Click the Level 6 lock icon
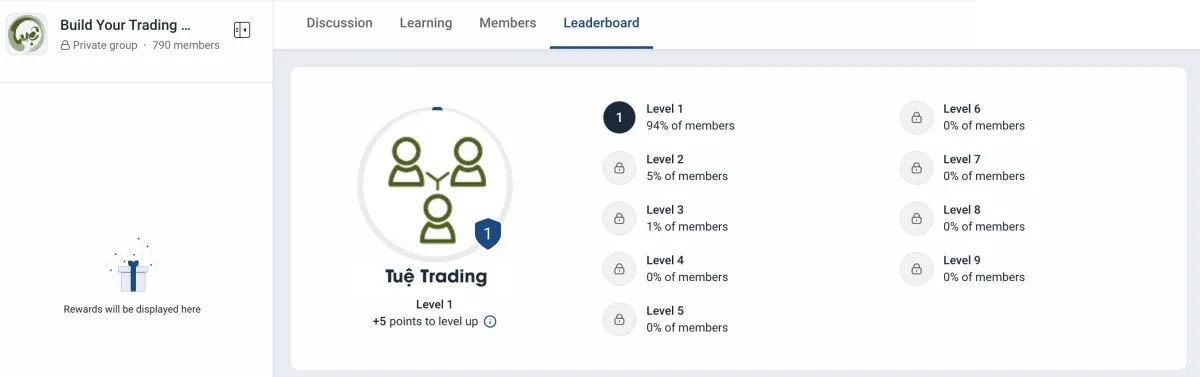This screenshot has height=377, width=1200. click(x=916, y=117)
